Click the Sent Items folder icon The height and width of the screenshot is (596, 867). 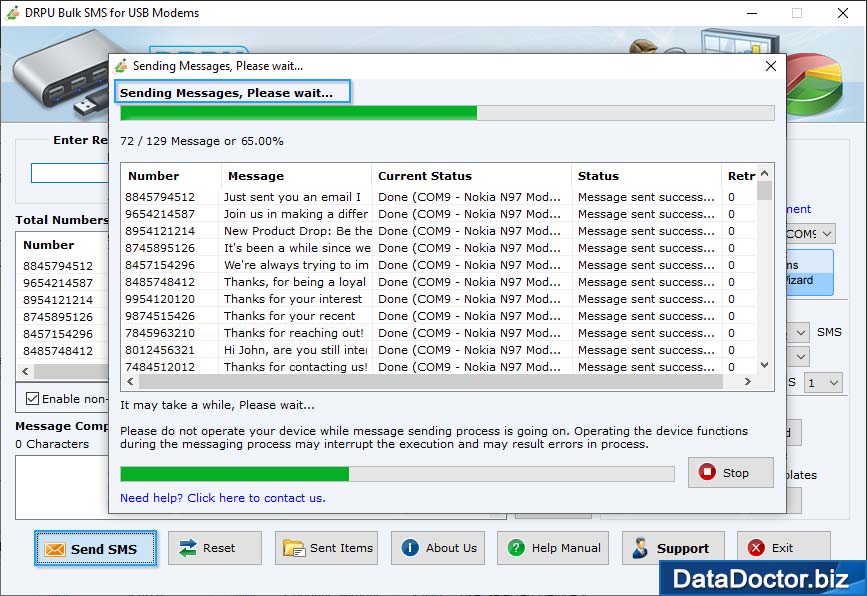pyautogui.click(x=294, y=548)
